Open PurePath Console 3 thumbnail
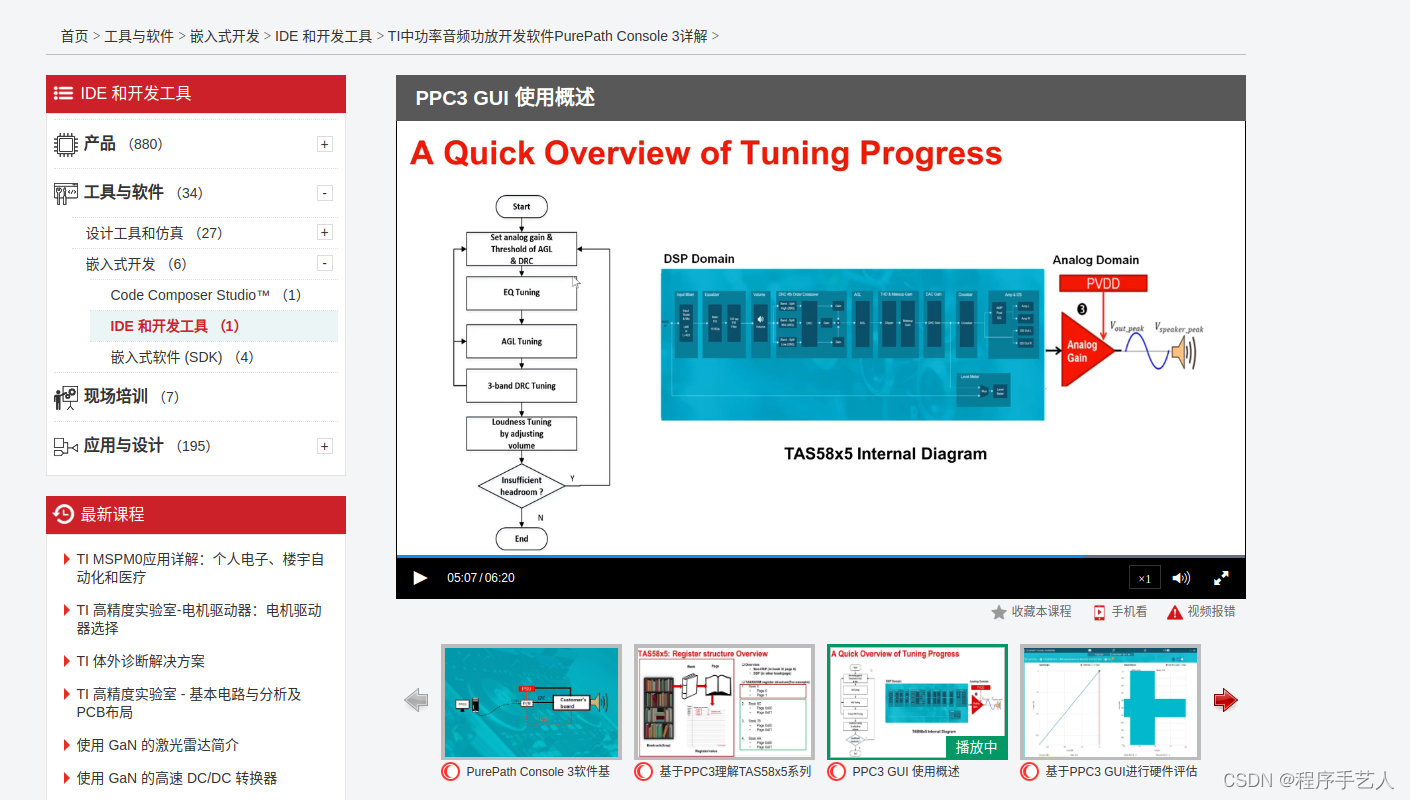 tap(531, 702)
